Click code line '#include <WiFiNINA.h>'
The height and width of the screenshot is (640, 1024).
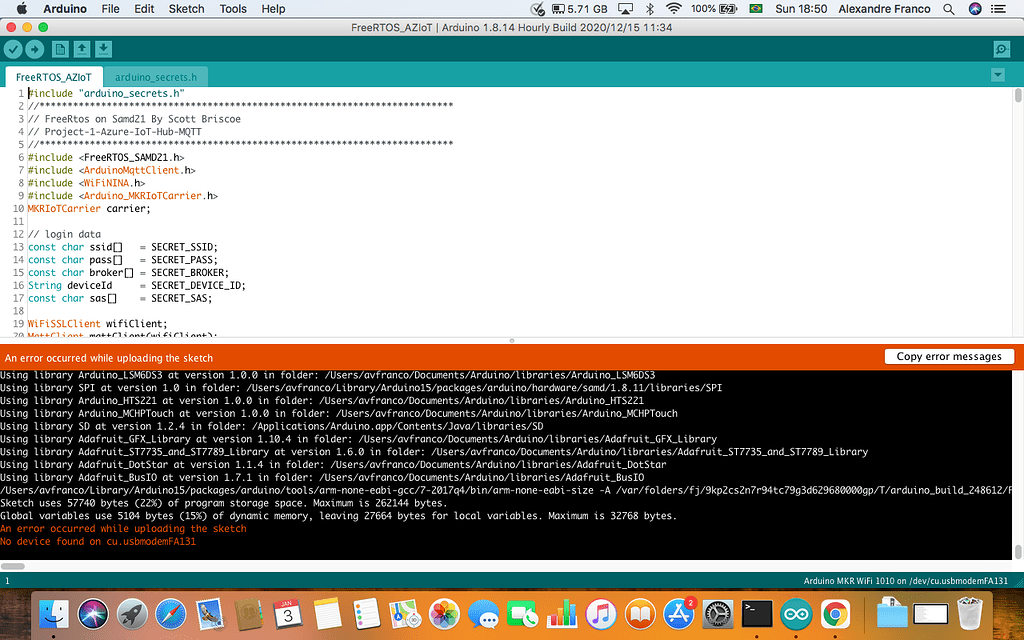click(86, 183)
